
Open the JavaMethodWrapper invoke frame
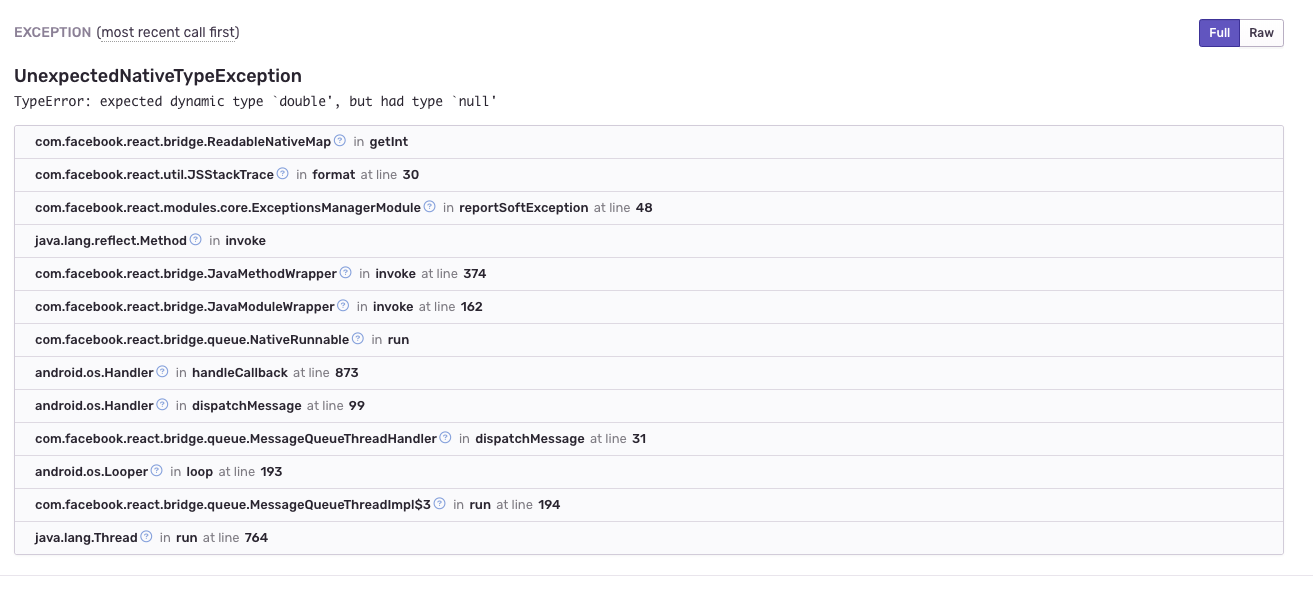(x=649, y=274)
